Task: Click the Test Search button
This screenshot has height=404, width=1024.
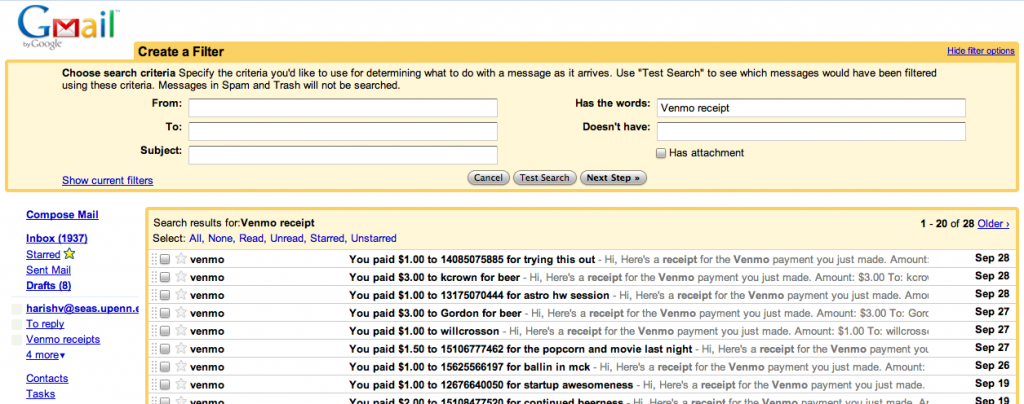Action: point(545,178)
